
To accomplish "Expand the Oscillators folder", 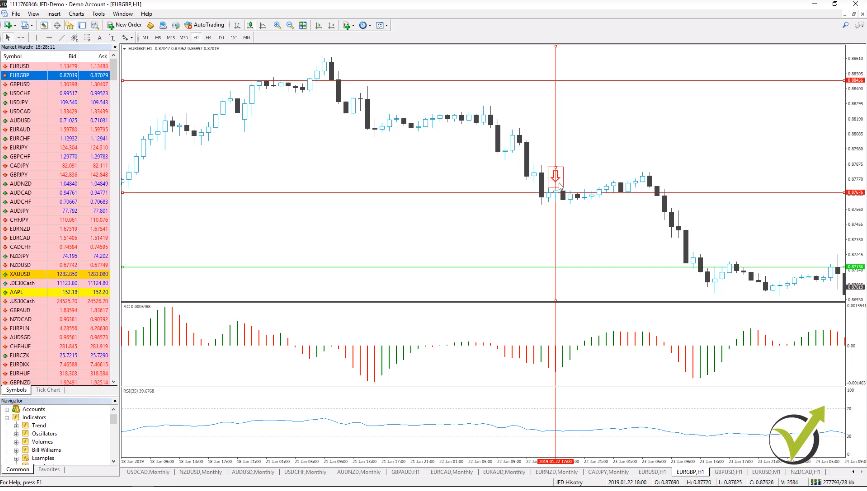I will click(x=16, y=434).
